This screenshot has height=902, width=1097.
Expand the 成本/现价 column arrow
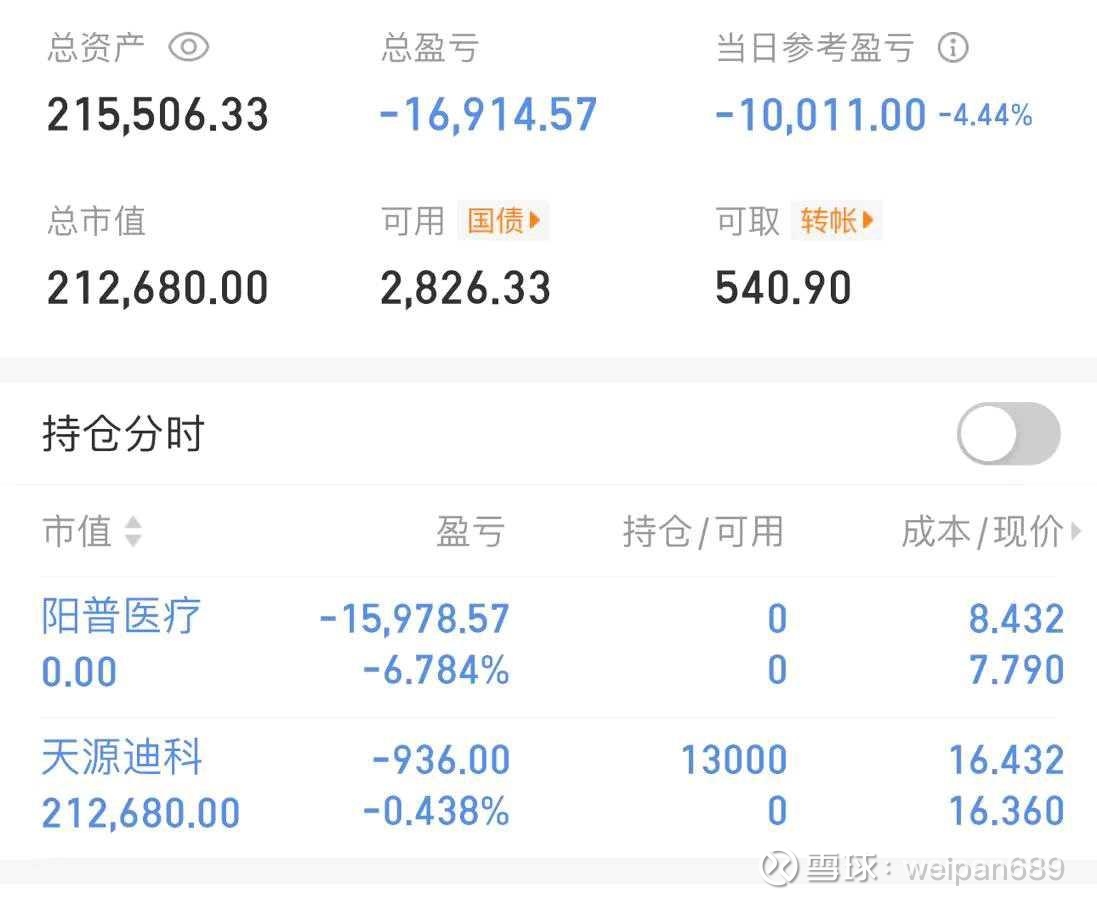click(x=1076, y=531)
